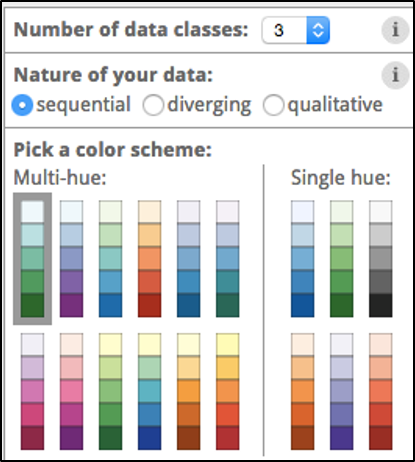Choose the yellow-green-blue multi-hue scheme
Screen dimensions: 415x462
coord(149,392)
